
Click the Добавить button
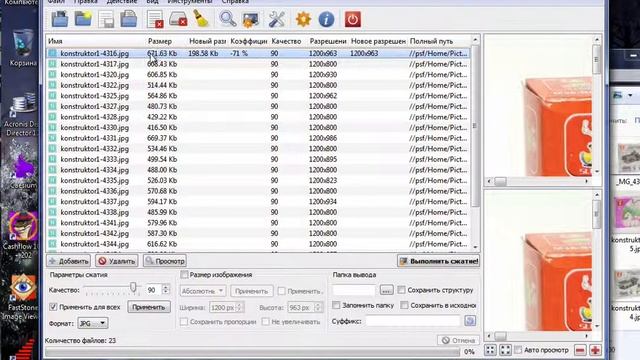(x=69, y=261)
